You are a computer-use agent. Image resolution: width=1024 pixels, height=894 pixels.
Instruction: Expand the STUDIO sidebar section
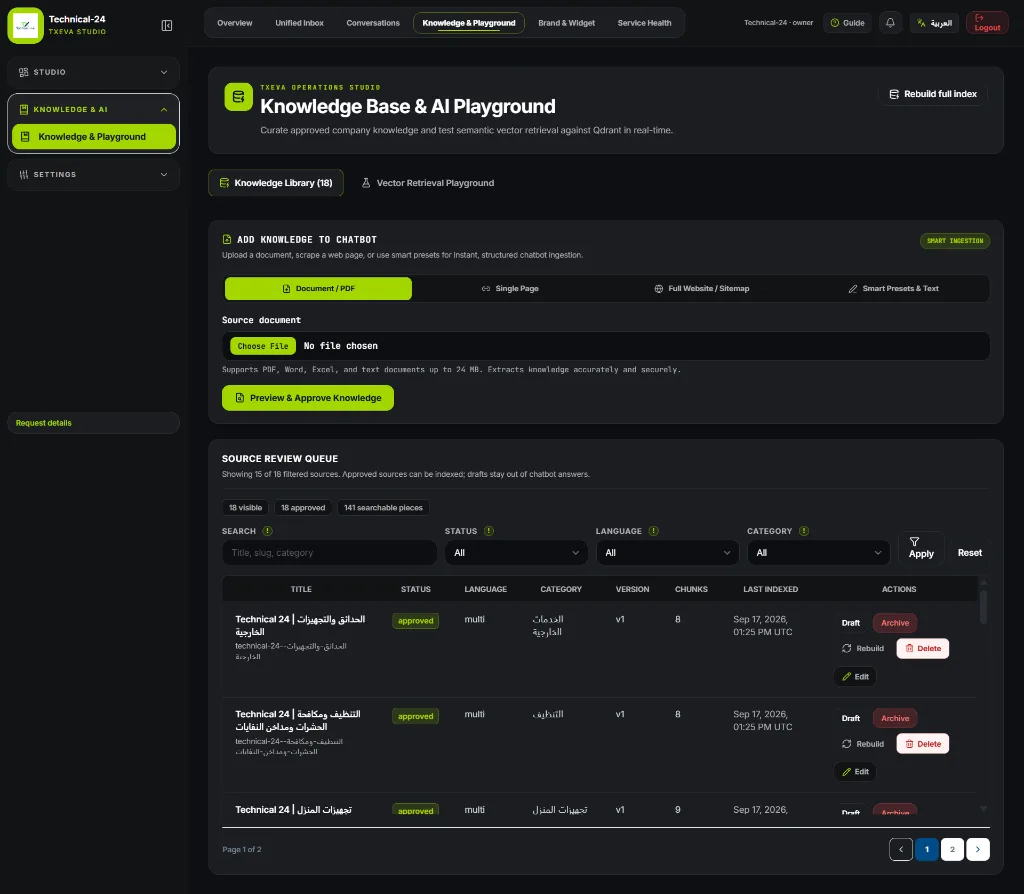(x=93, y=72)
